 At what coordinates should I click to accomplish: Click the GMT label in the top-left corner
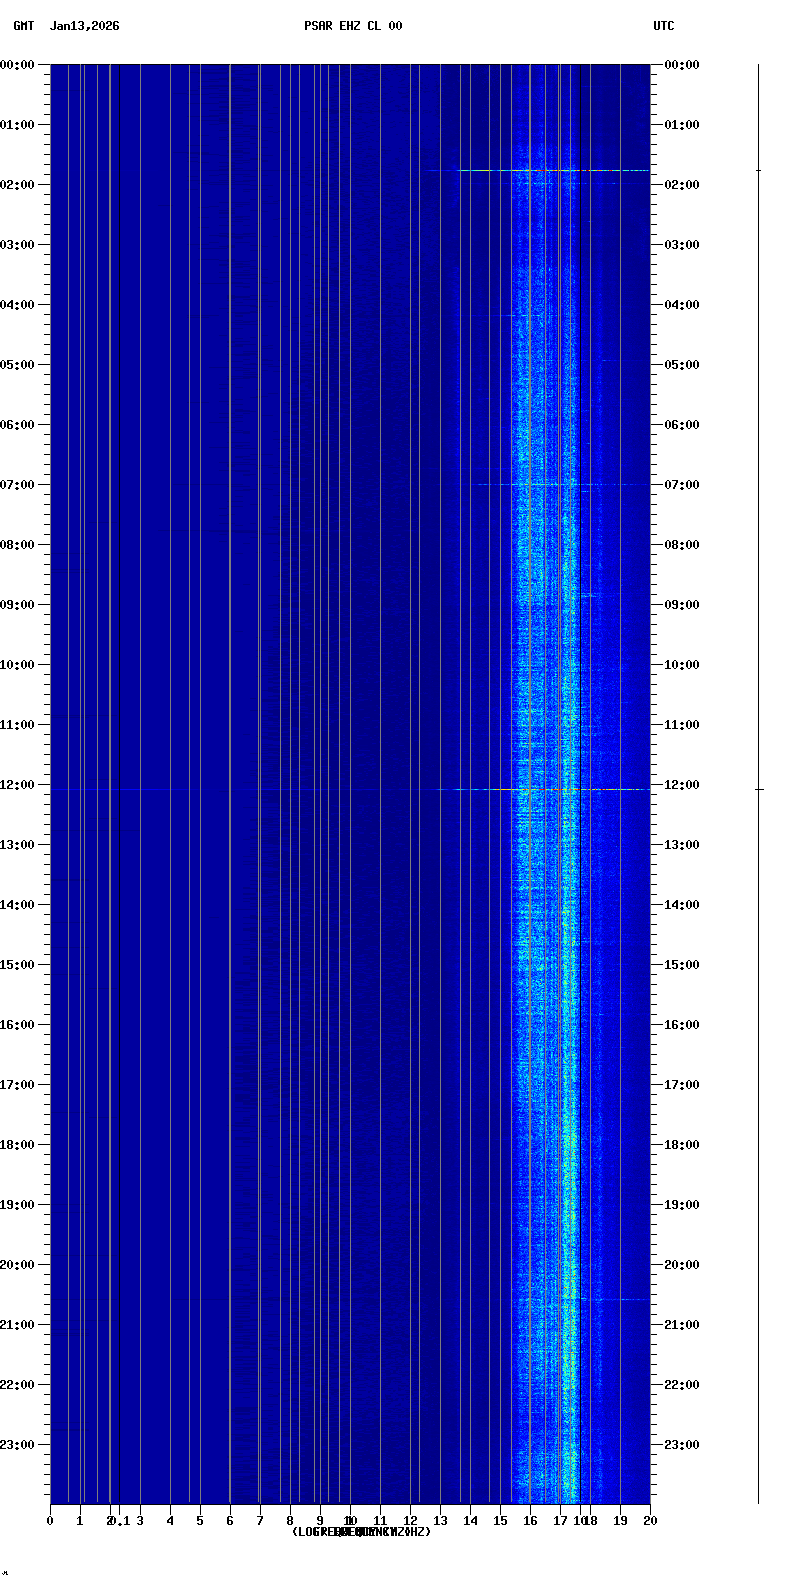[x=23, y=26]
